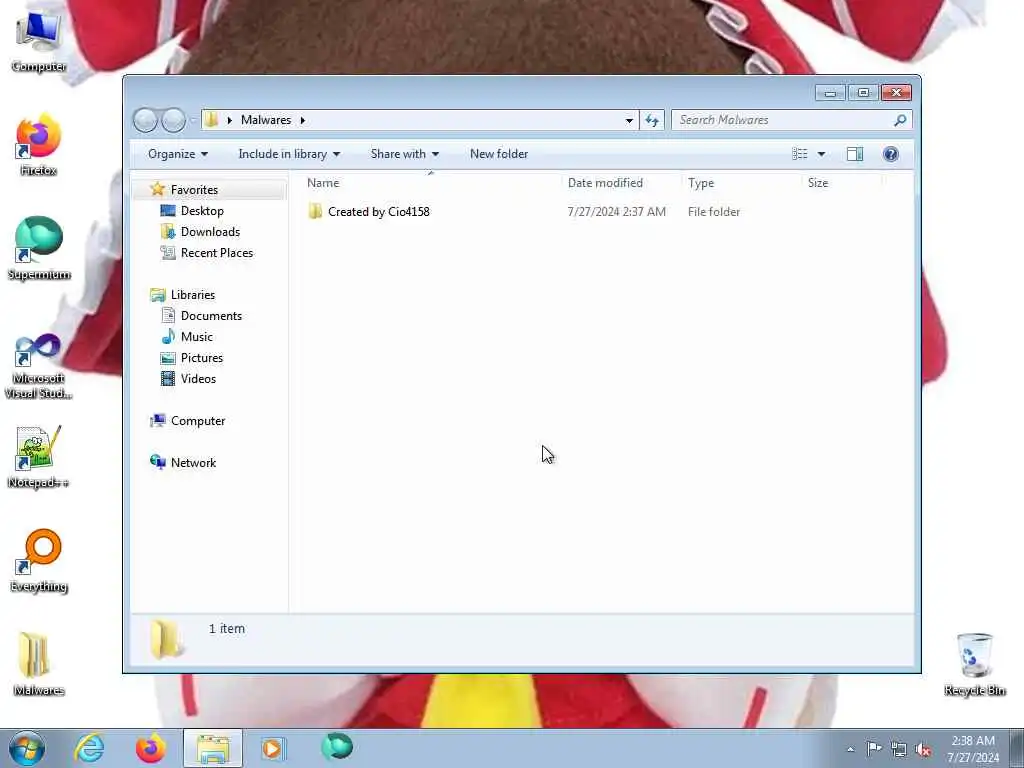Open Microsoft Visual Studio desktop shortcut
Screen dimensions: 1024x768
coord(39,366)
